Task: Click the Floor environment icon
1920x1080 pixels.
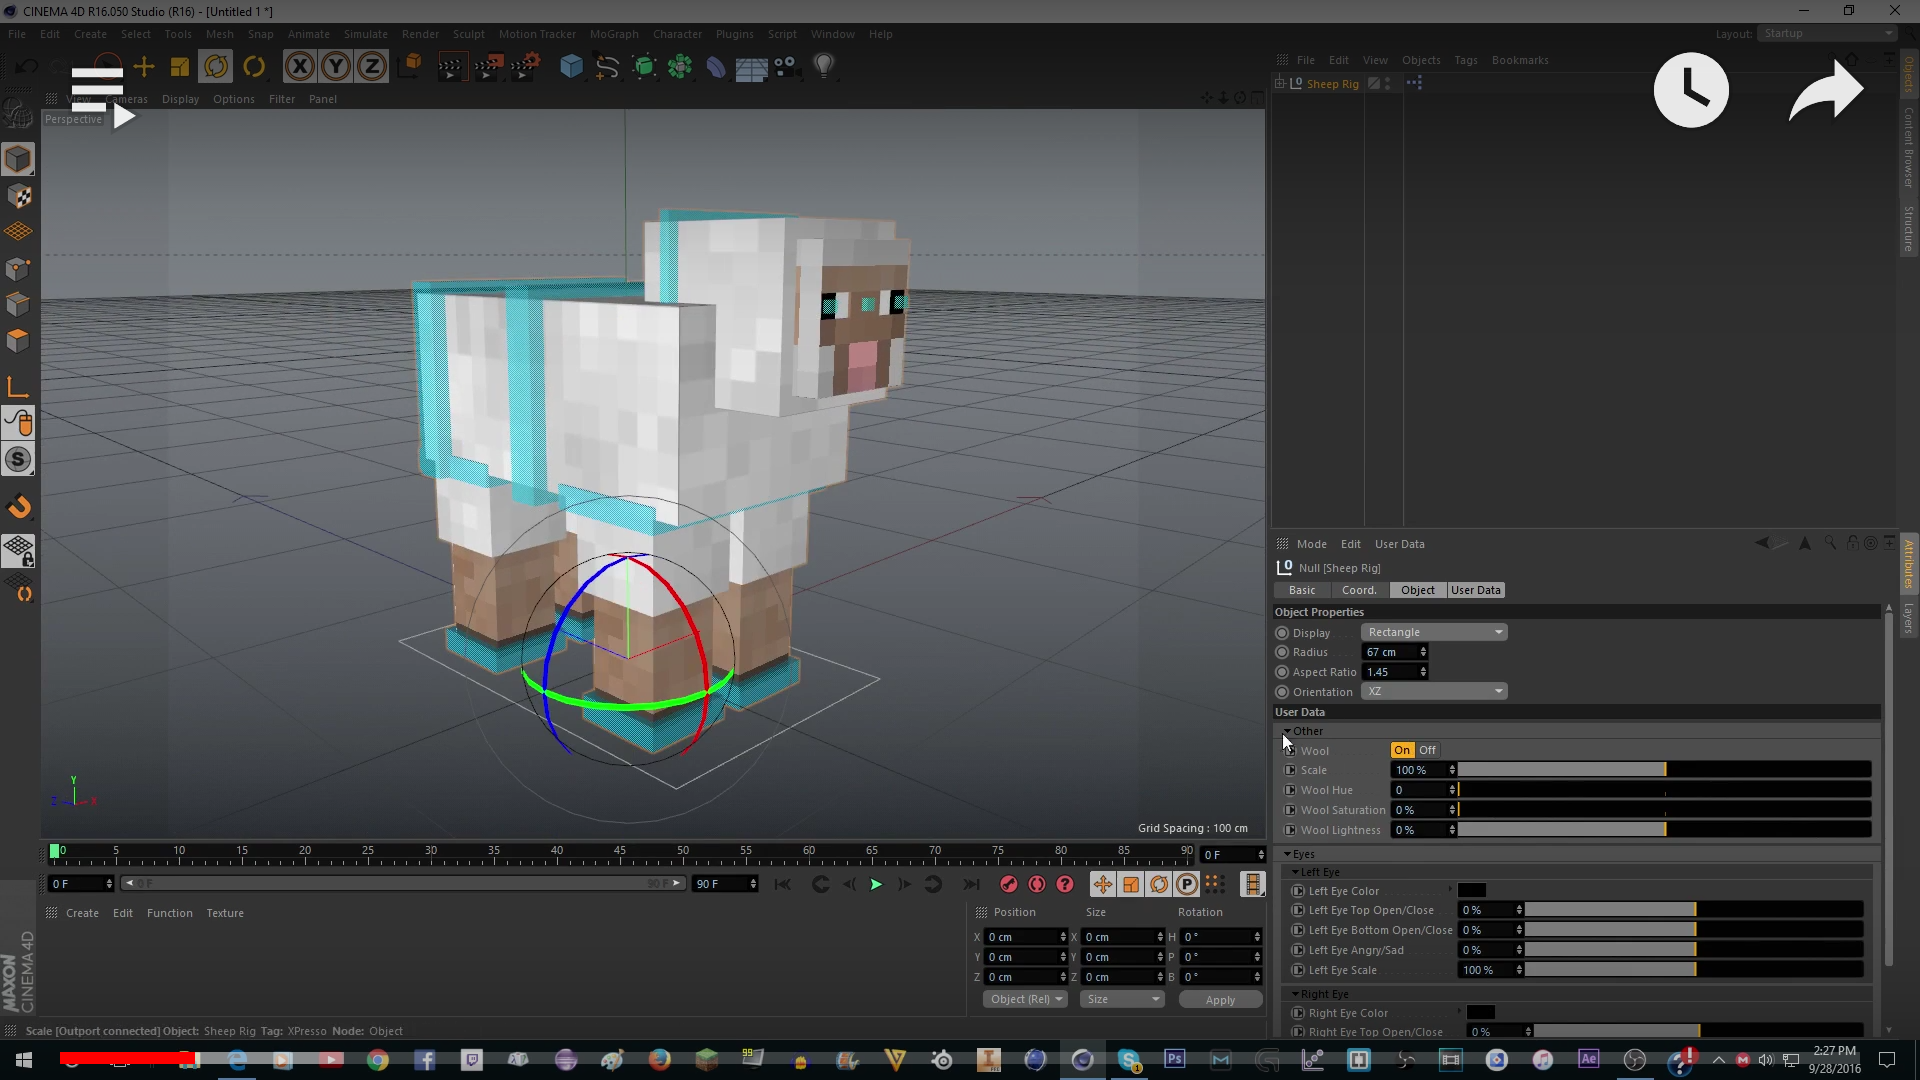Action: click(x=751, y=67)
